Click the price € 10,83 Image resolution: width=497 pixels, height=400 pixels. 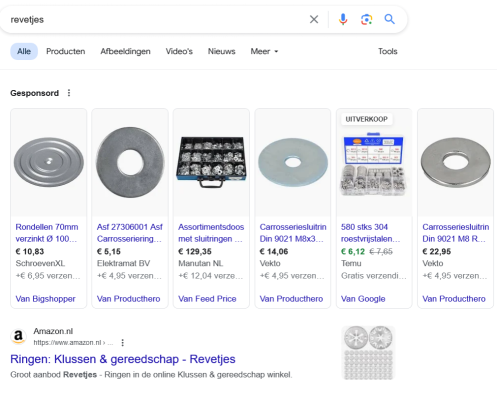click(x=30, y=251)
